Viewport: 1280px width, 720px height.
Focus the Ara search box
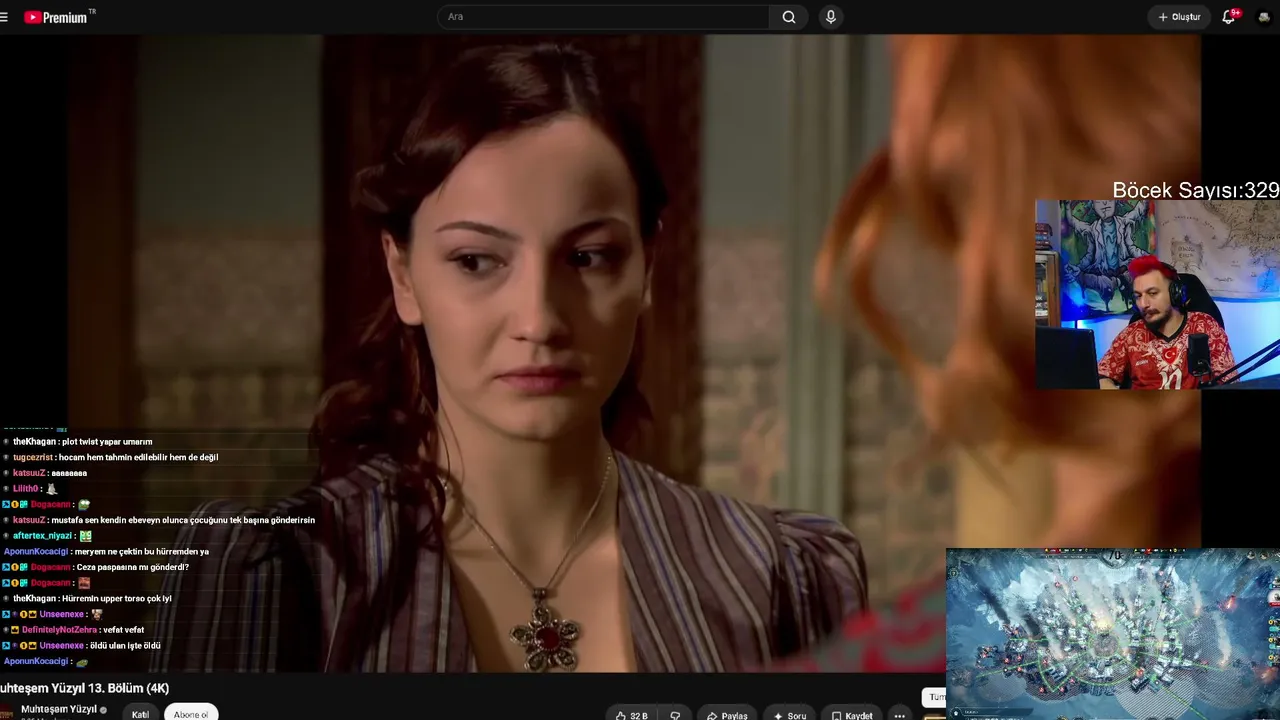[x=603, y=17]
